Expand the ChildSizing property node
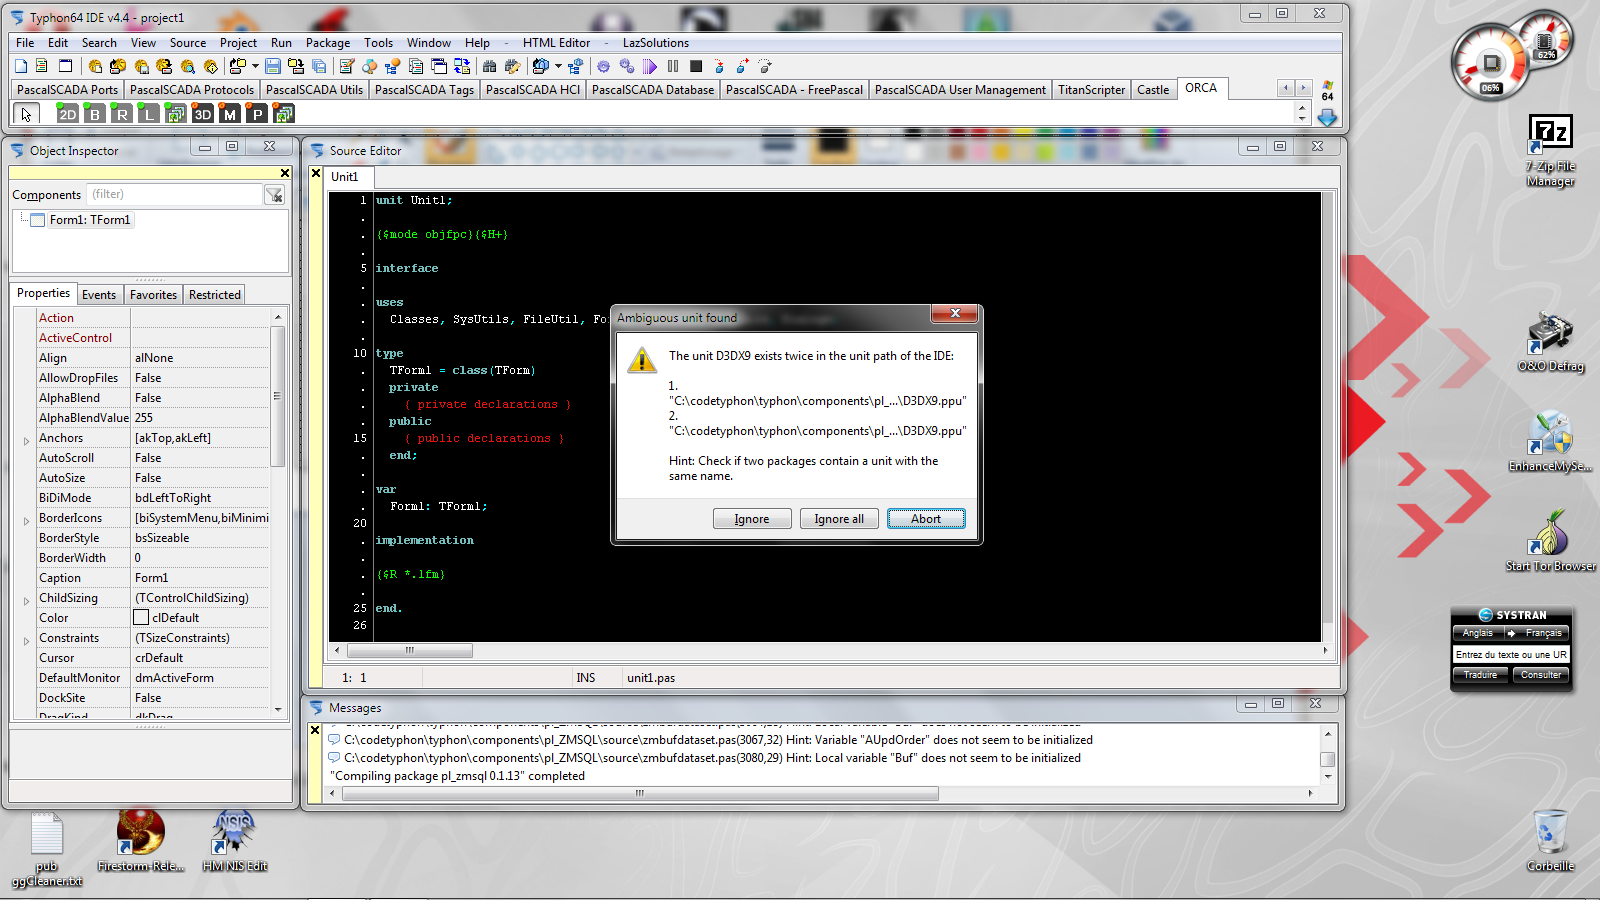 pos(26,600)
